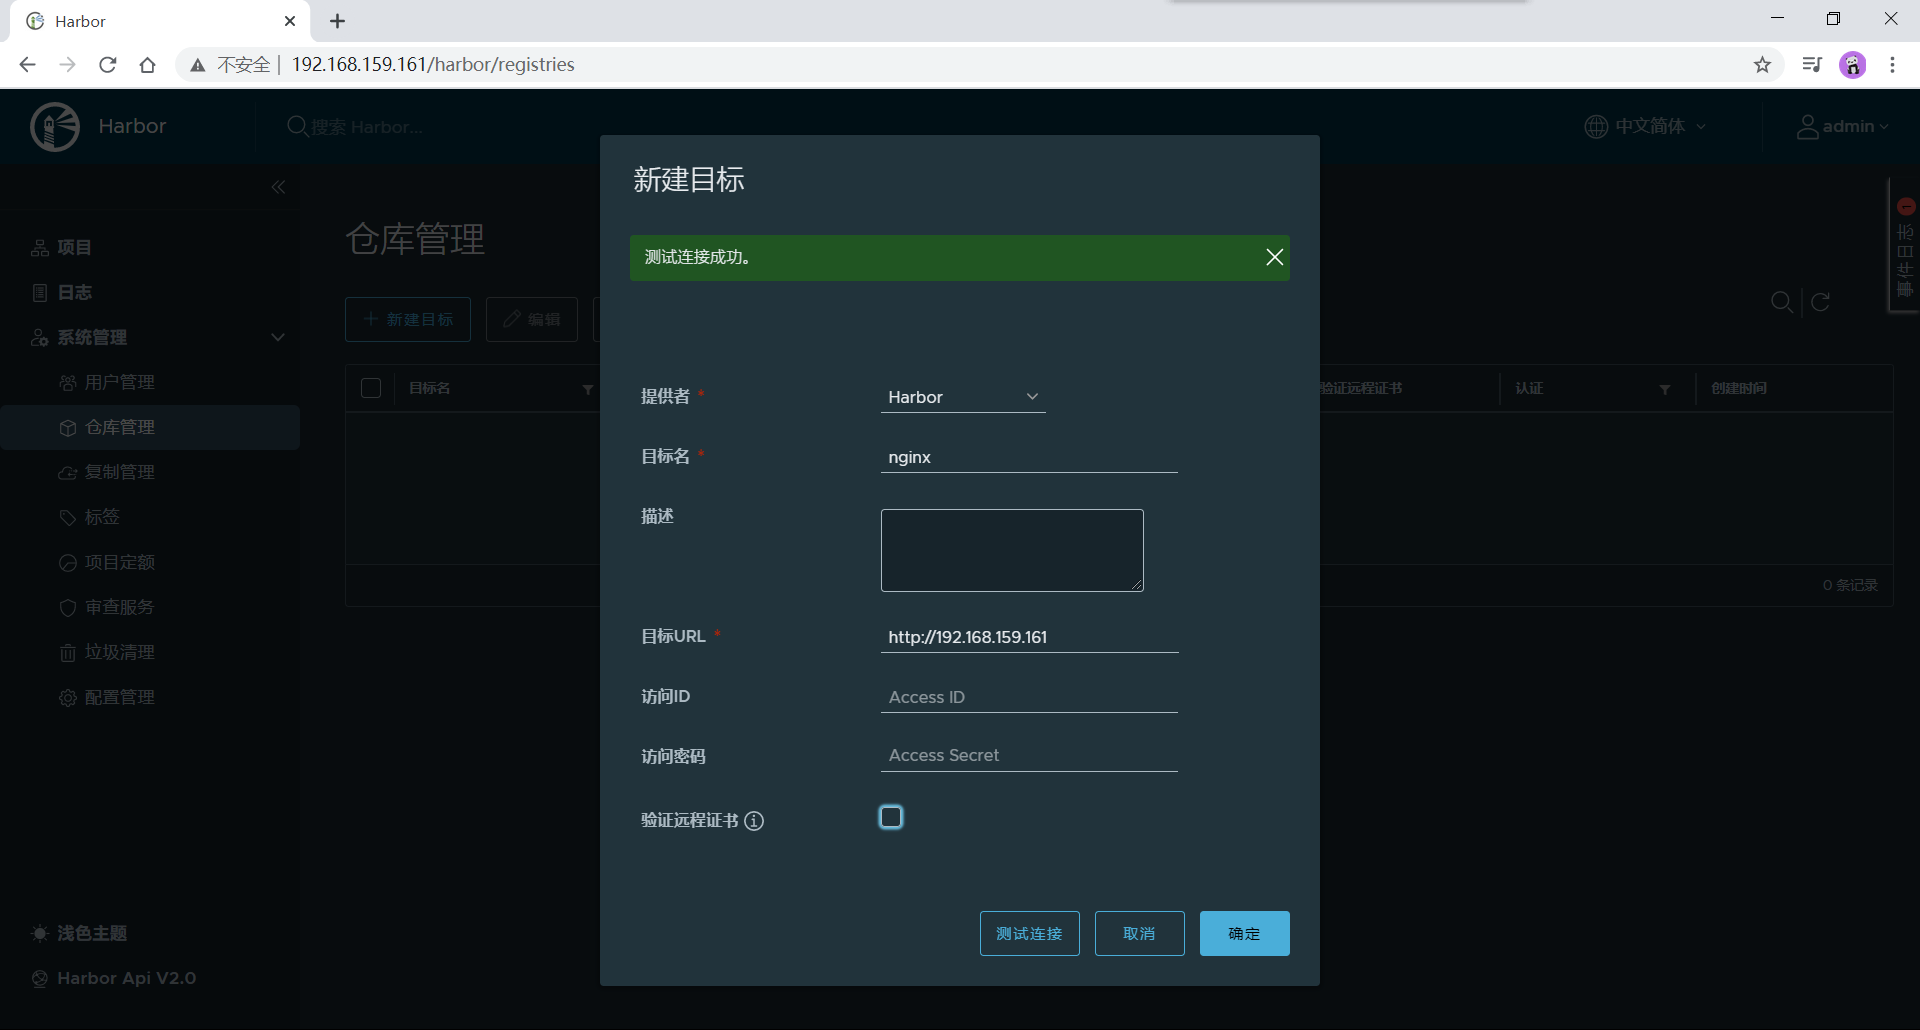
Task: Refresh the registry list
Action: point(1820,302)
